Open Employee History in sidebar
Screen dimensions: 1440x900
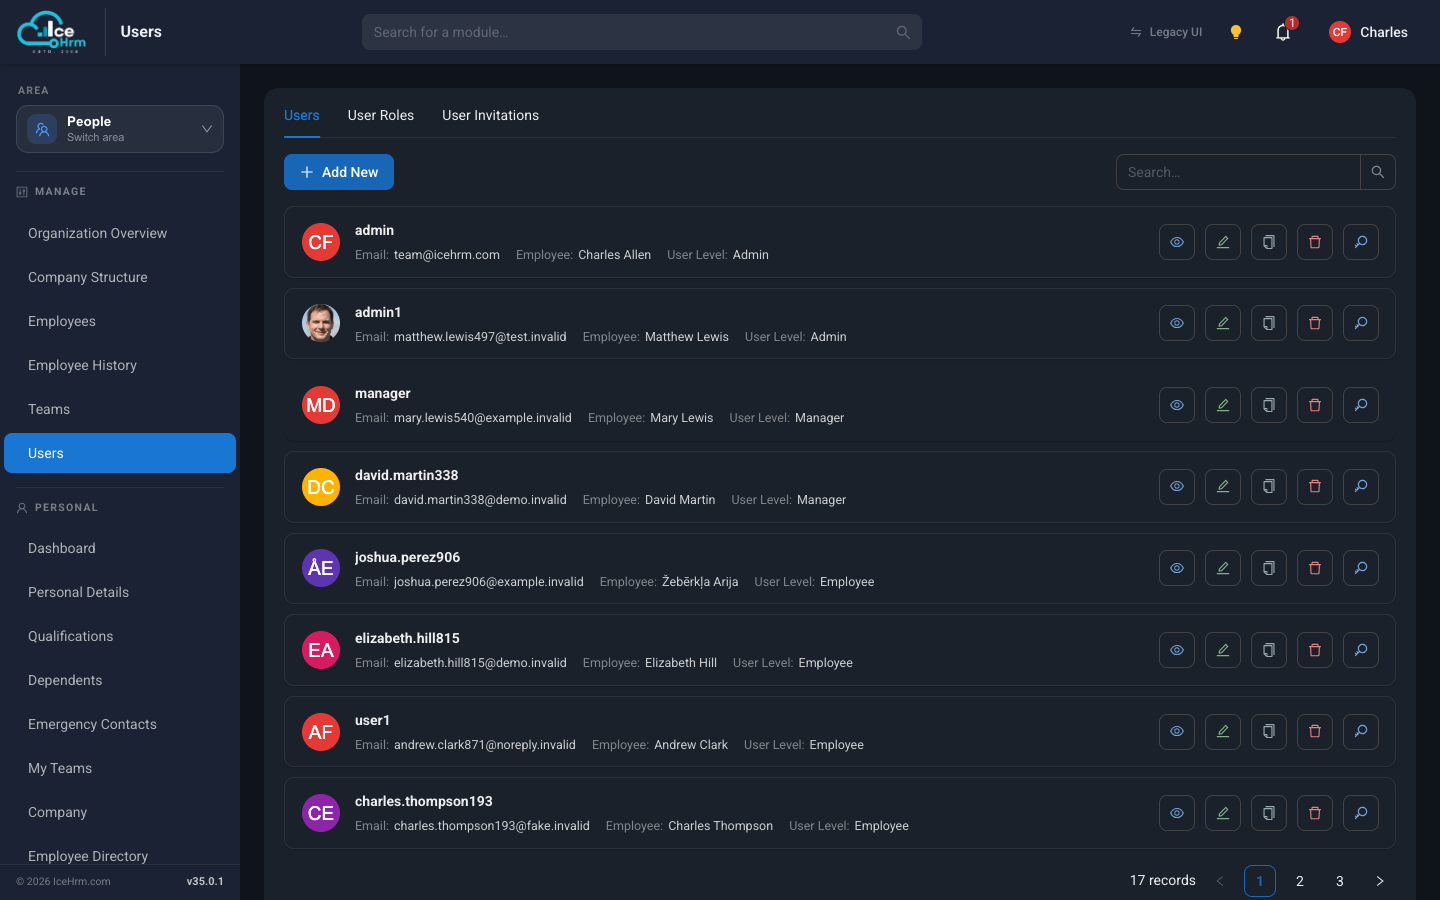click(120, 365)
